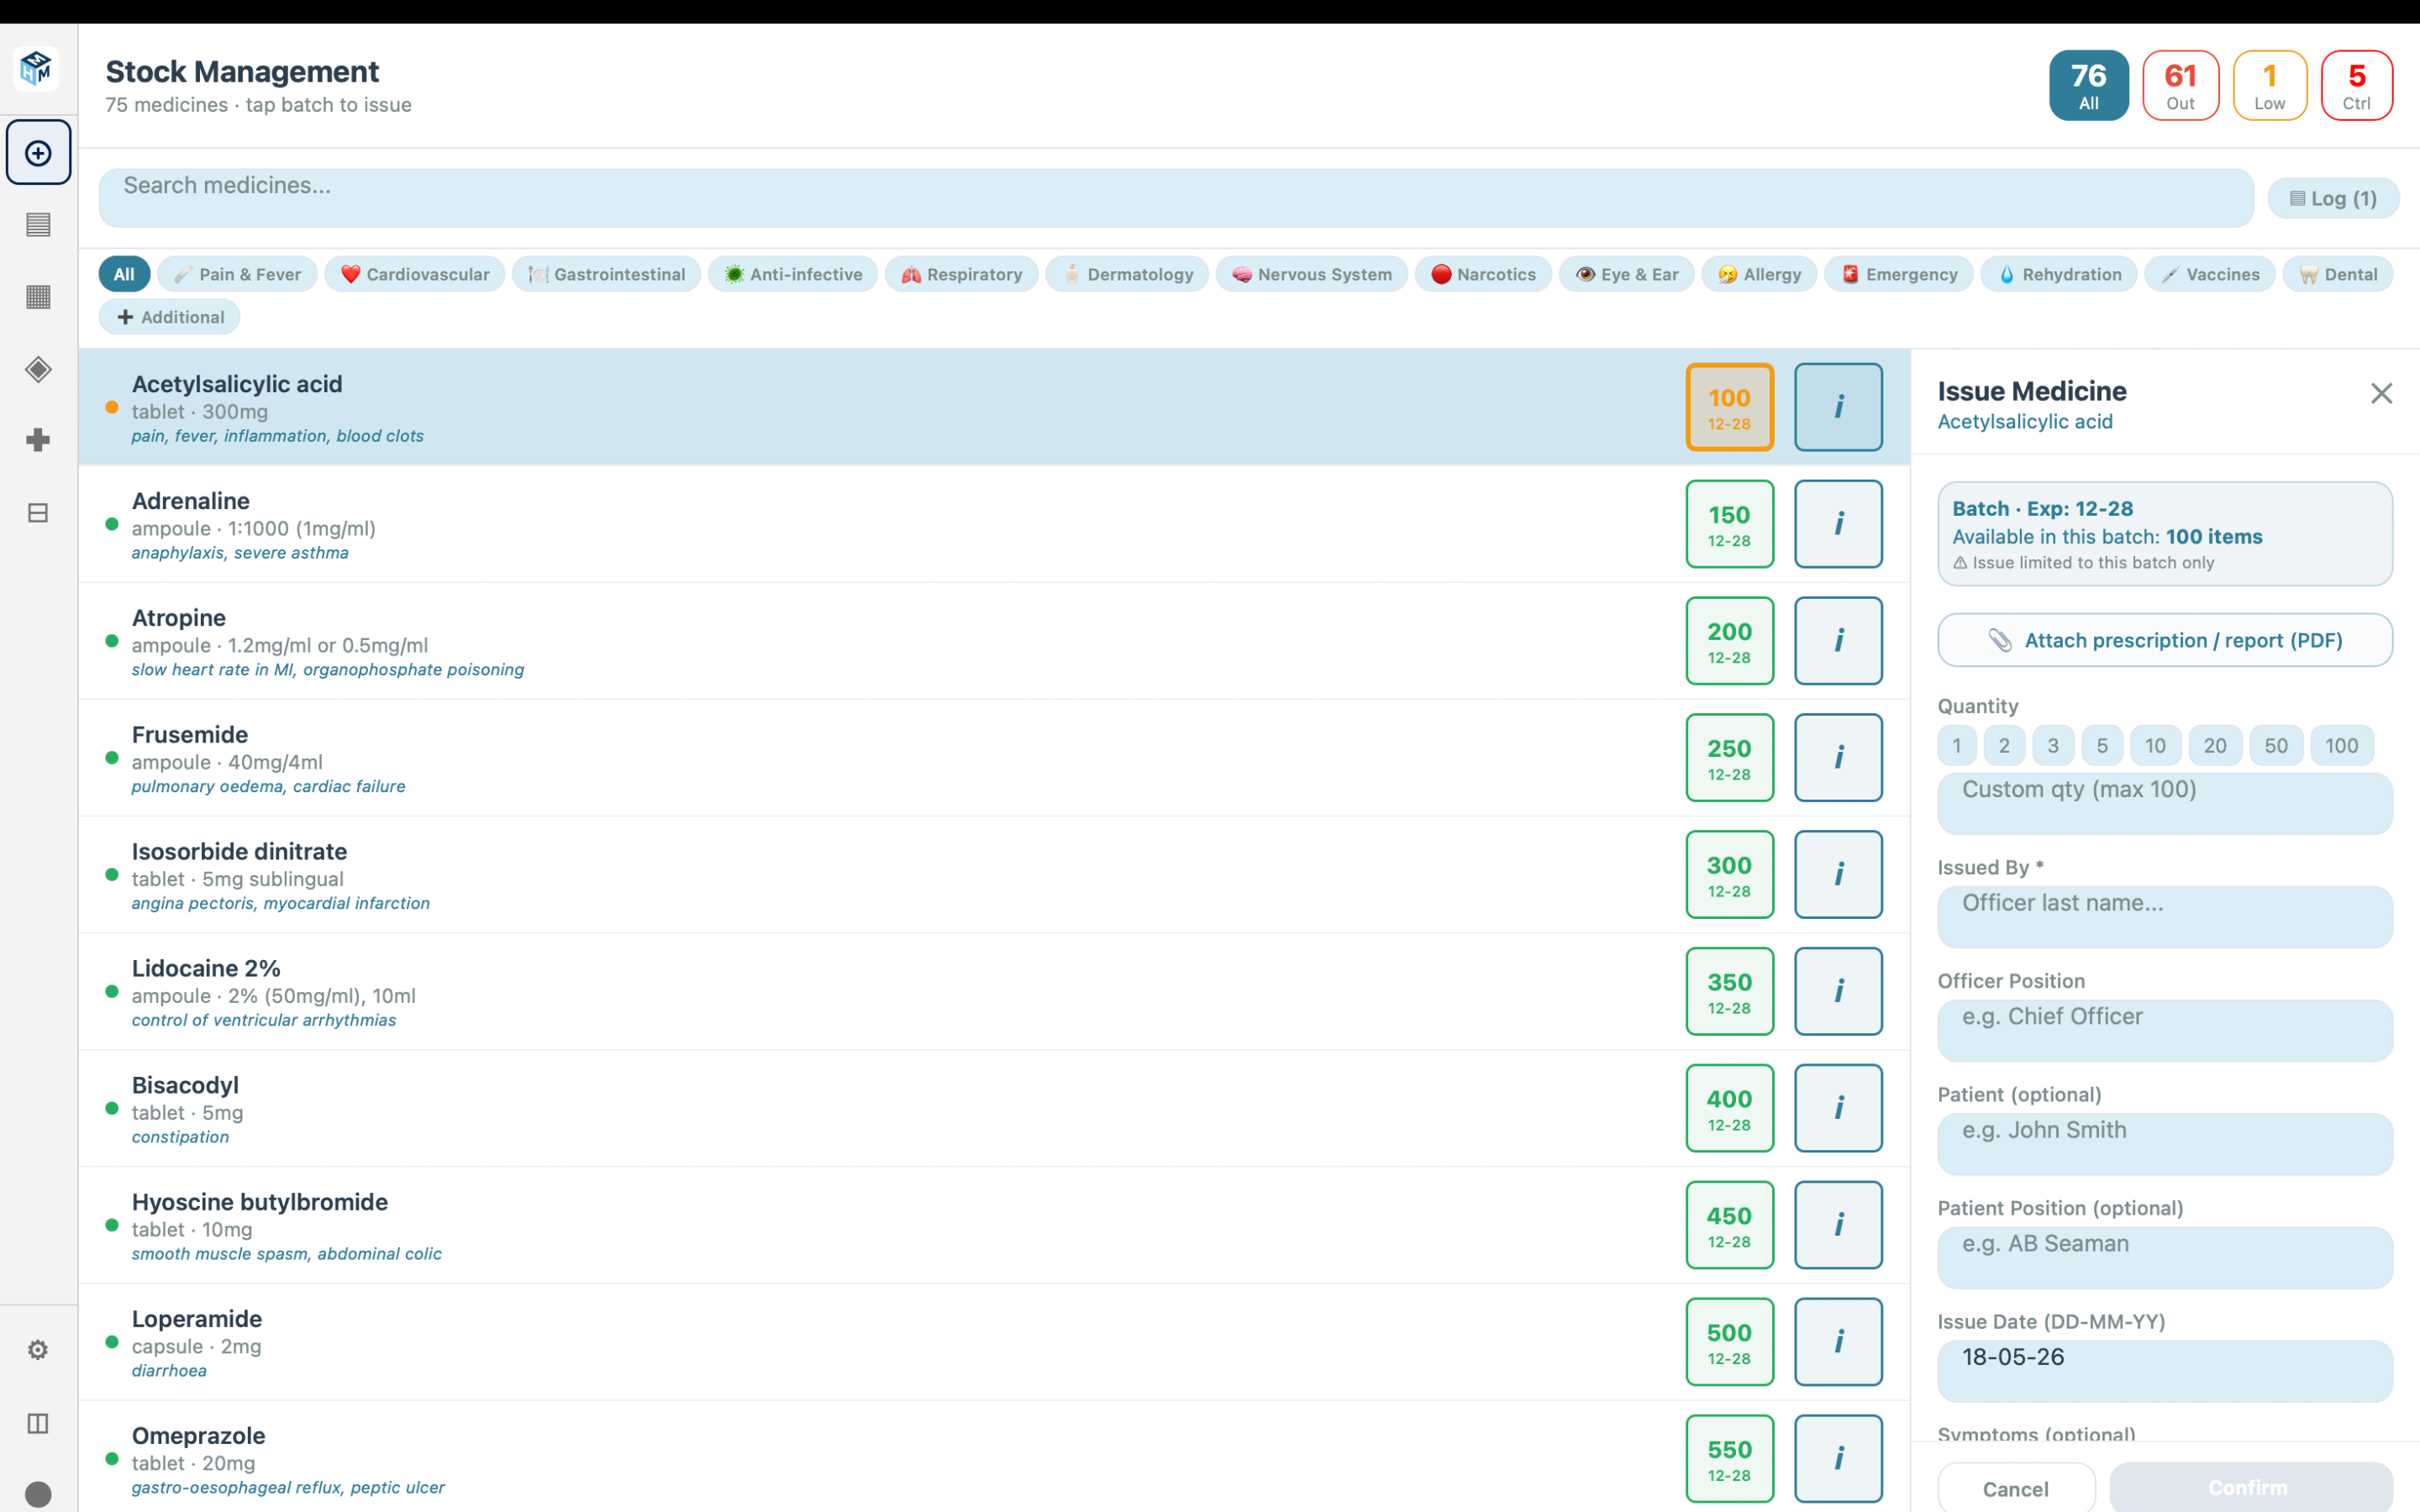The image size is (2420, 1512).
Task: Filter by 5 Ctrl controlled medicines
Action: [x=2356, y=85]
